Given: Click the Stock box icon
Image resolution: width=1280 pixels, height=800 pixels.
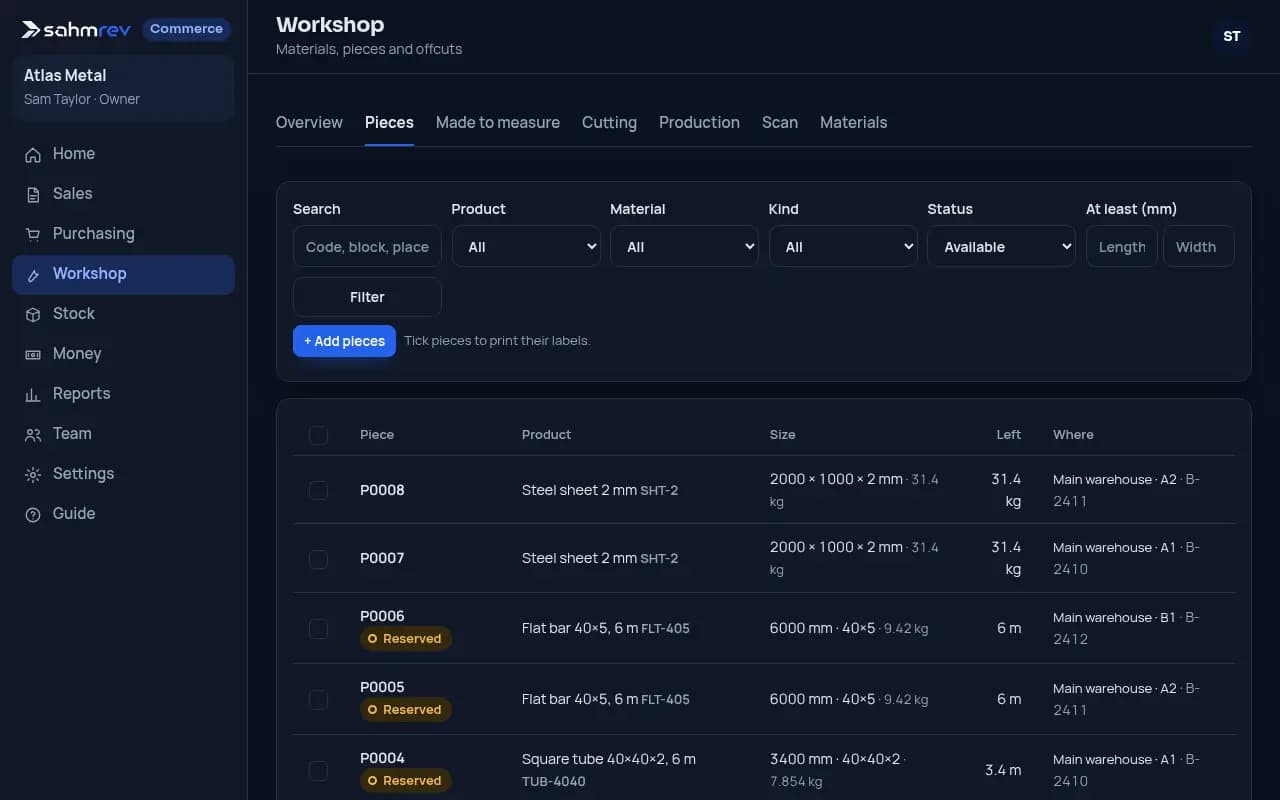Looking at the screenshot, I should [x=33, y=314].
